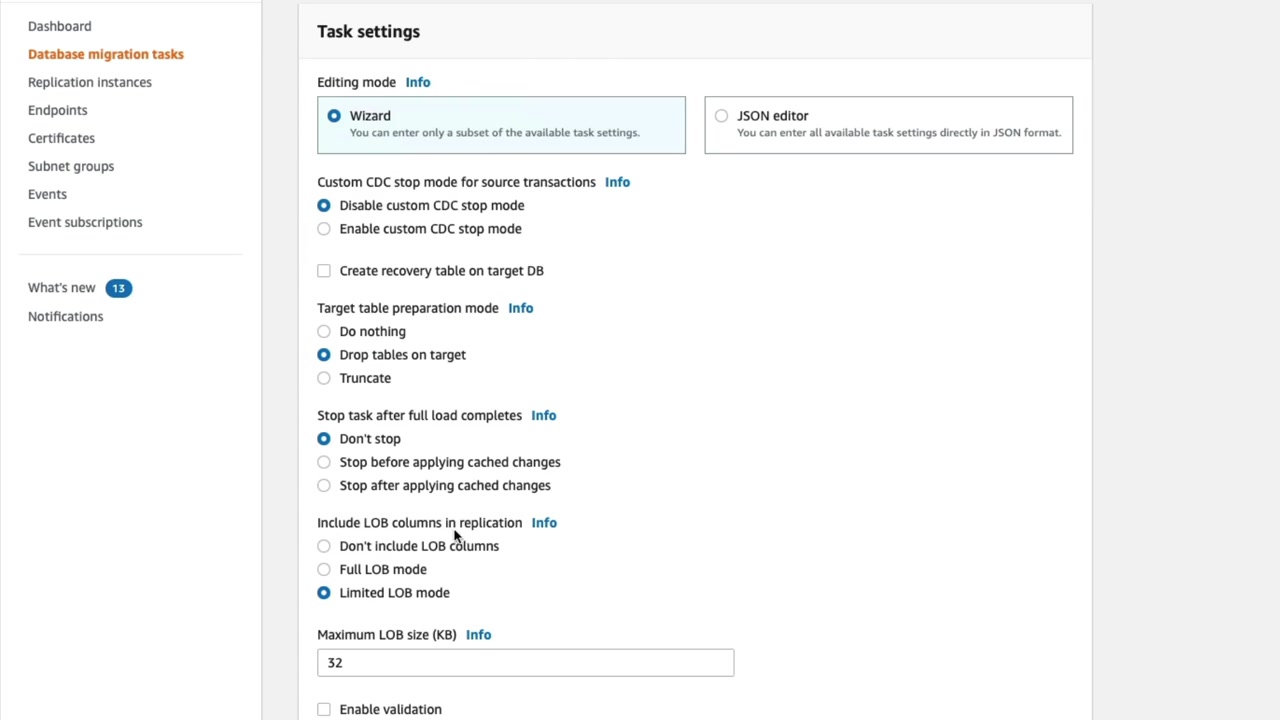
Task: Open Info link for Target table preparation mode
Action: (520, 308)
